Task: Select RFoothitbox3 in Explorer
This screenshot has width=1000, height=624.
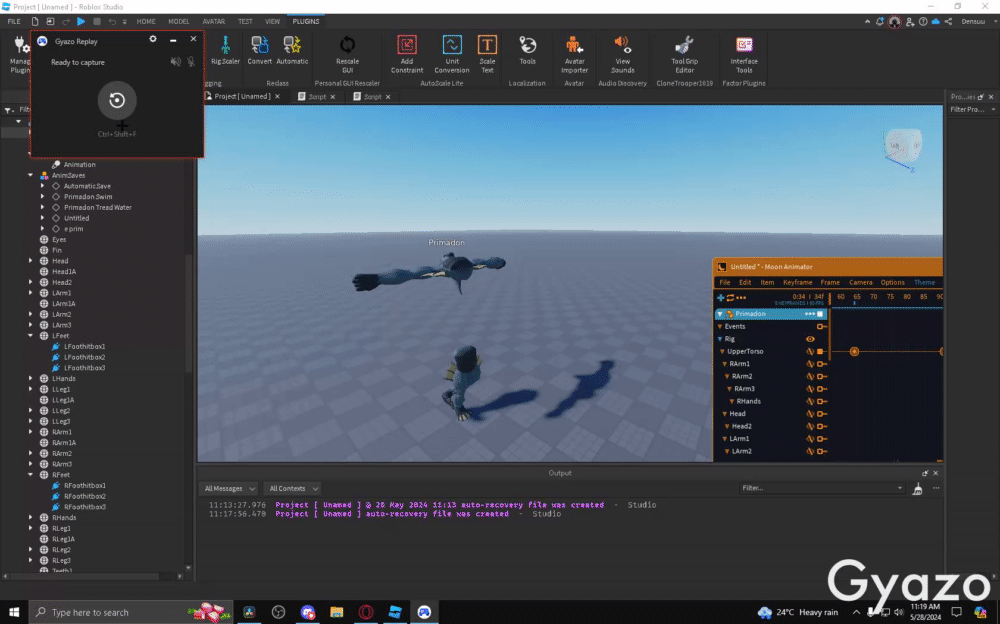Action: click(85, 507)
